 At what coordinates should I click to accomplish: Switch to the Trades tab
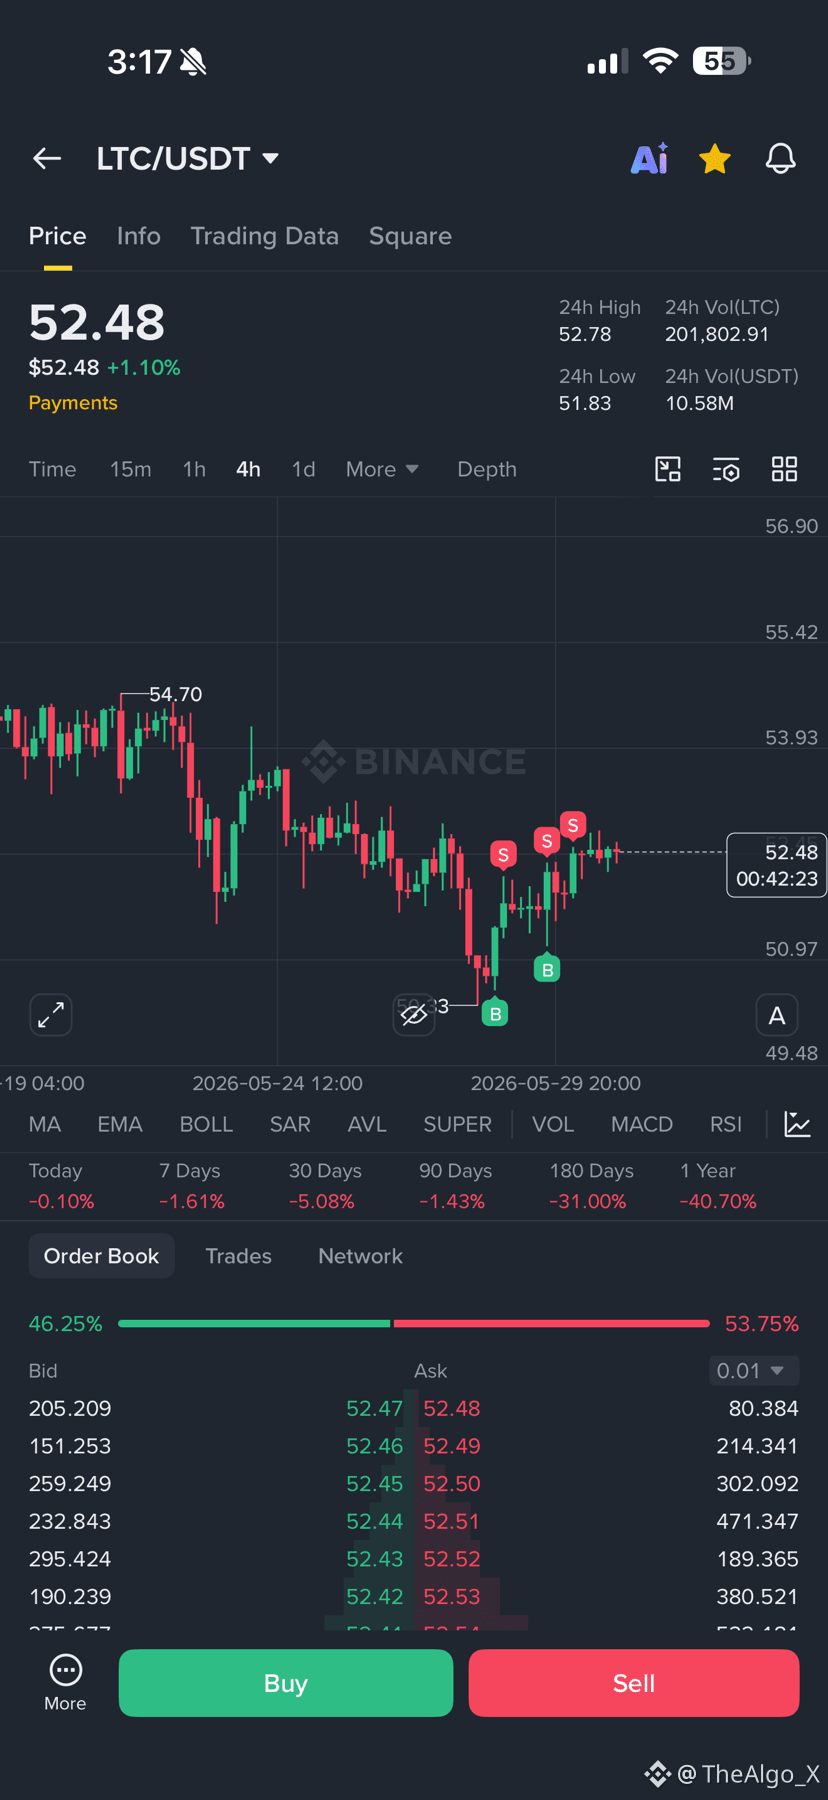pos(238,1256)
